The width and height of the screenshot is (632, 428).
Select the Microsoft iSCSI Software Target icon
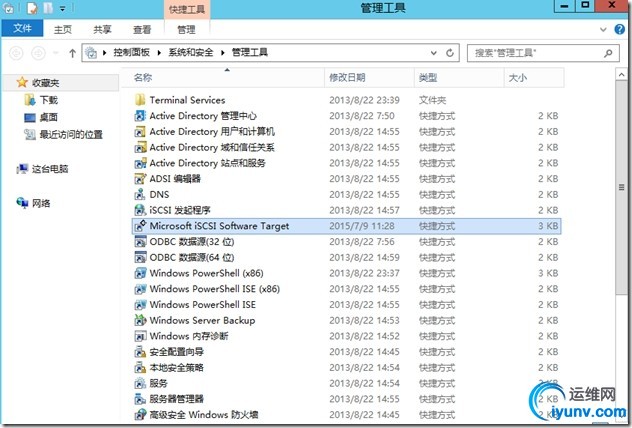(x=140, y=226)
